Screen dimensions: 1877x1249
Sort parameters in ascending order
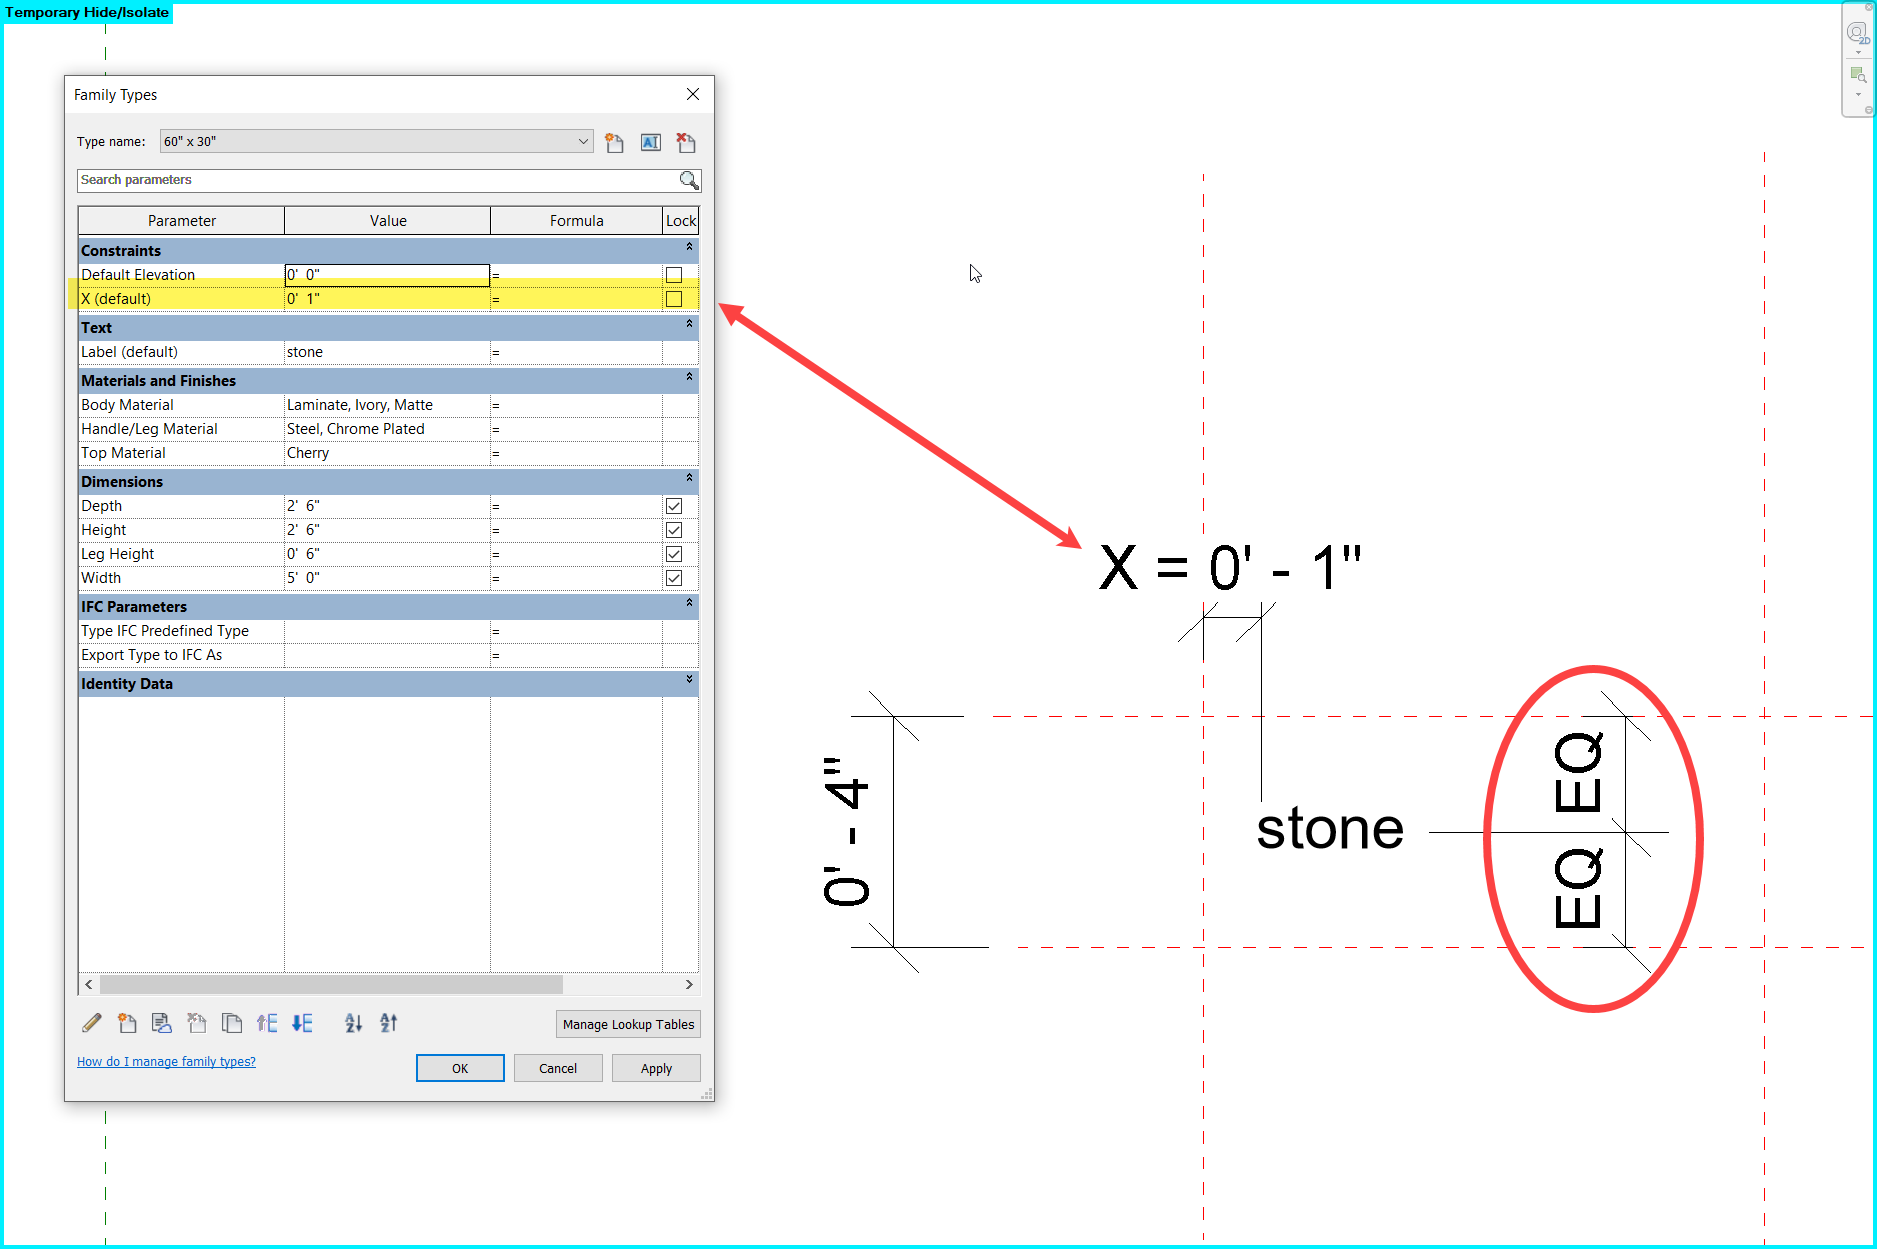coord(353,1023)
